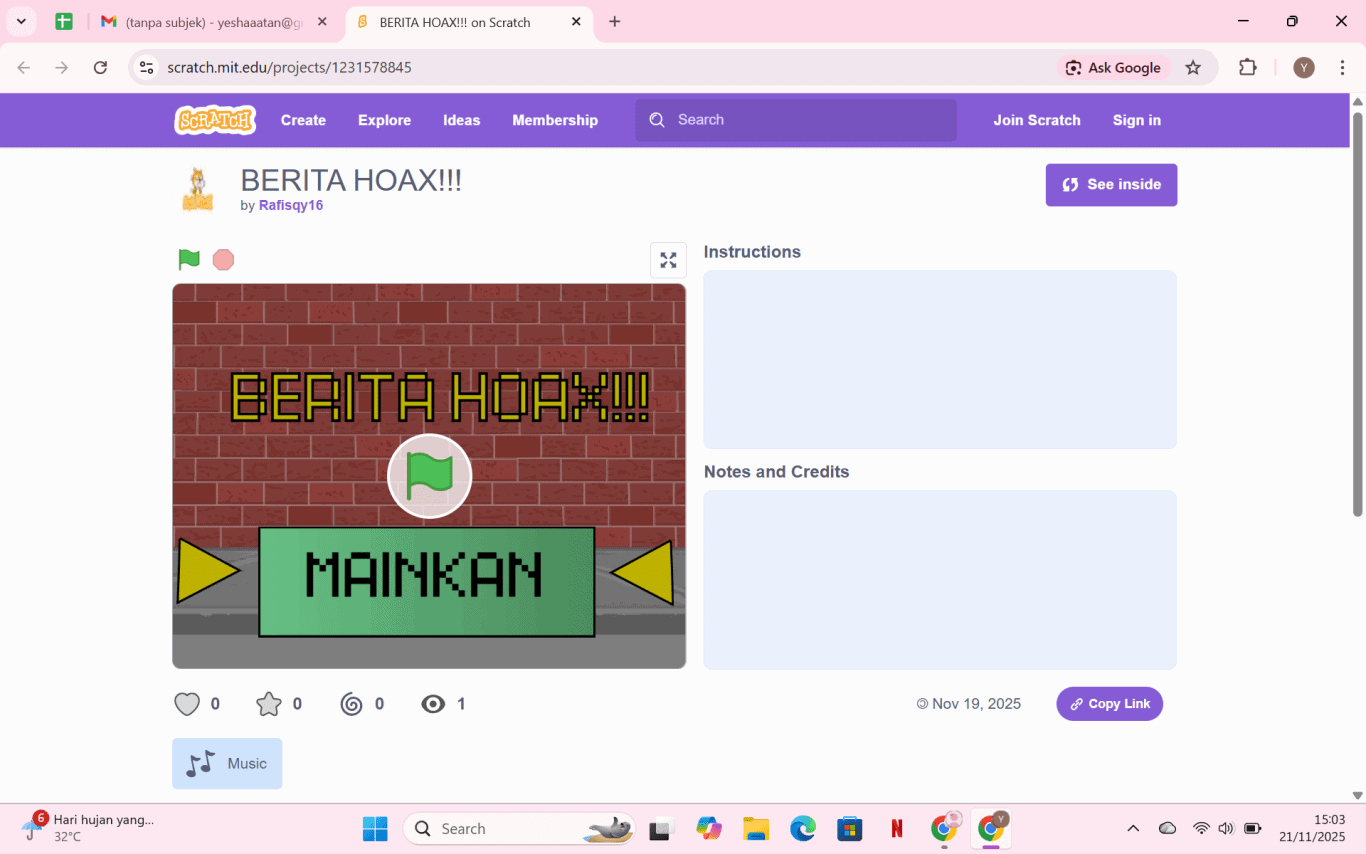
Task: Click the green flag above the stage
Action: pyautogui.click(x=189, y=260)
